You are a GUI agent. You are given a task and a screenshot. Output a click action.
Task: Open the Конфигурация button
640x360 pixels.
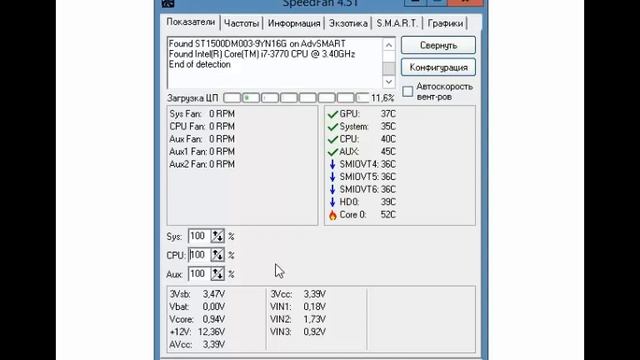[438, 67]
